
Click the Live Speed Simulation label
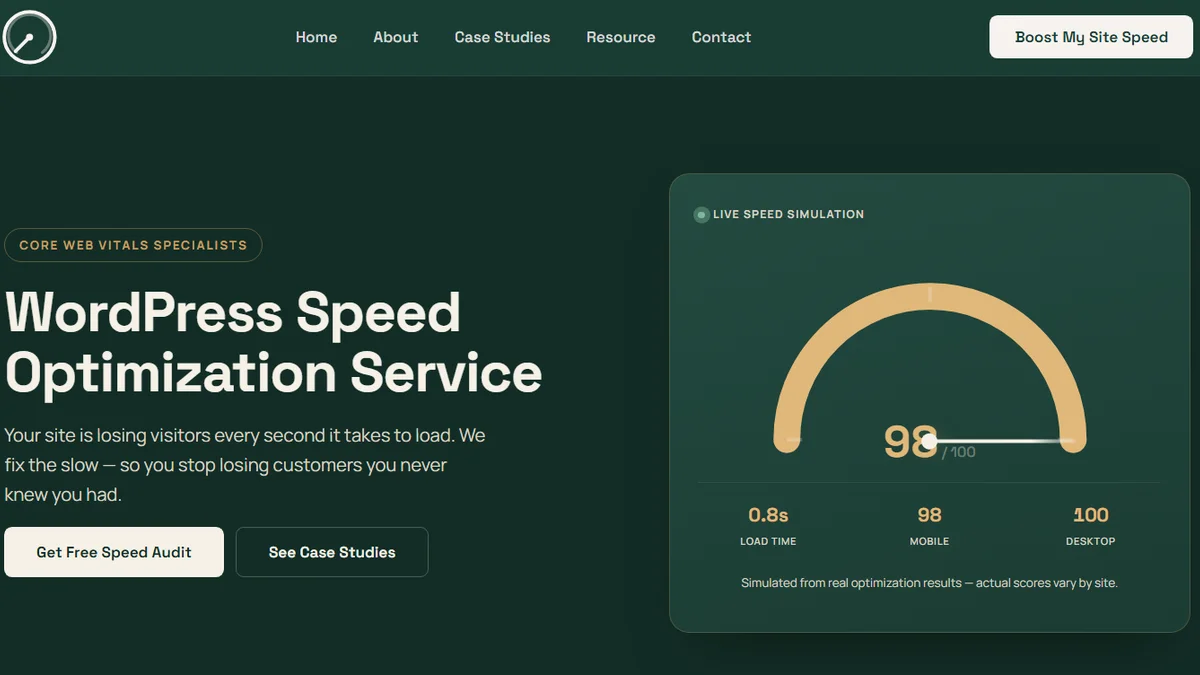[x=788, y=214]
